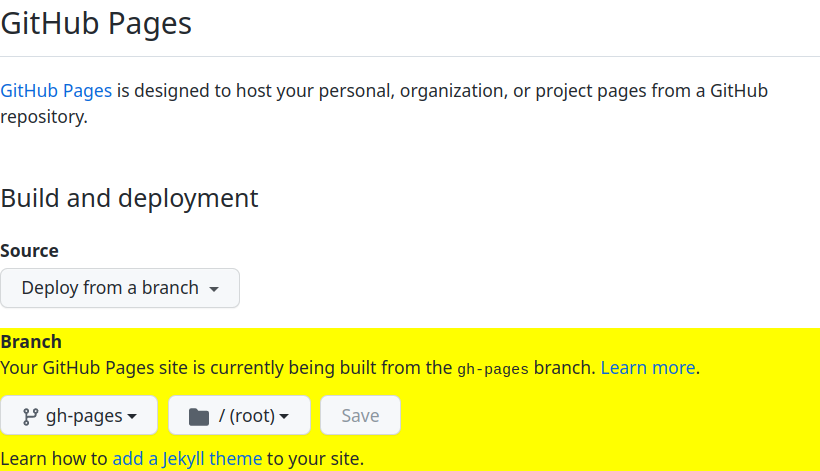Click the caret arrow next to gh-pages
The height and width of the screenshot is (471, 820).
[132, 417]
